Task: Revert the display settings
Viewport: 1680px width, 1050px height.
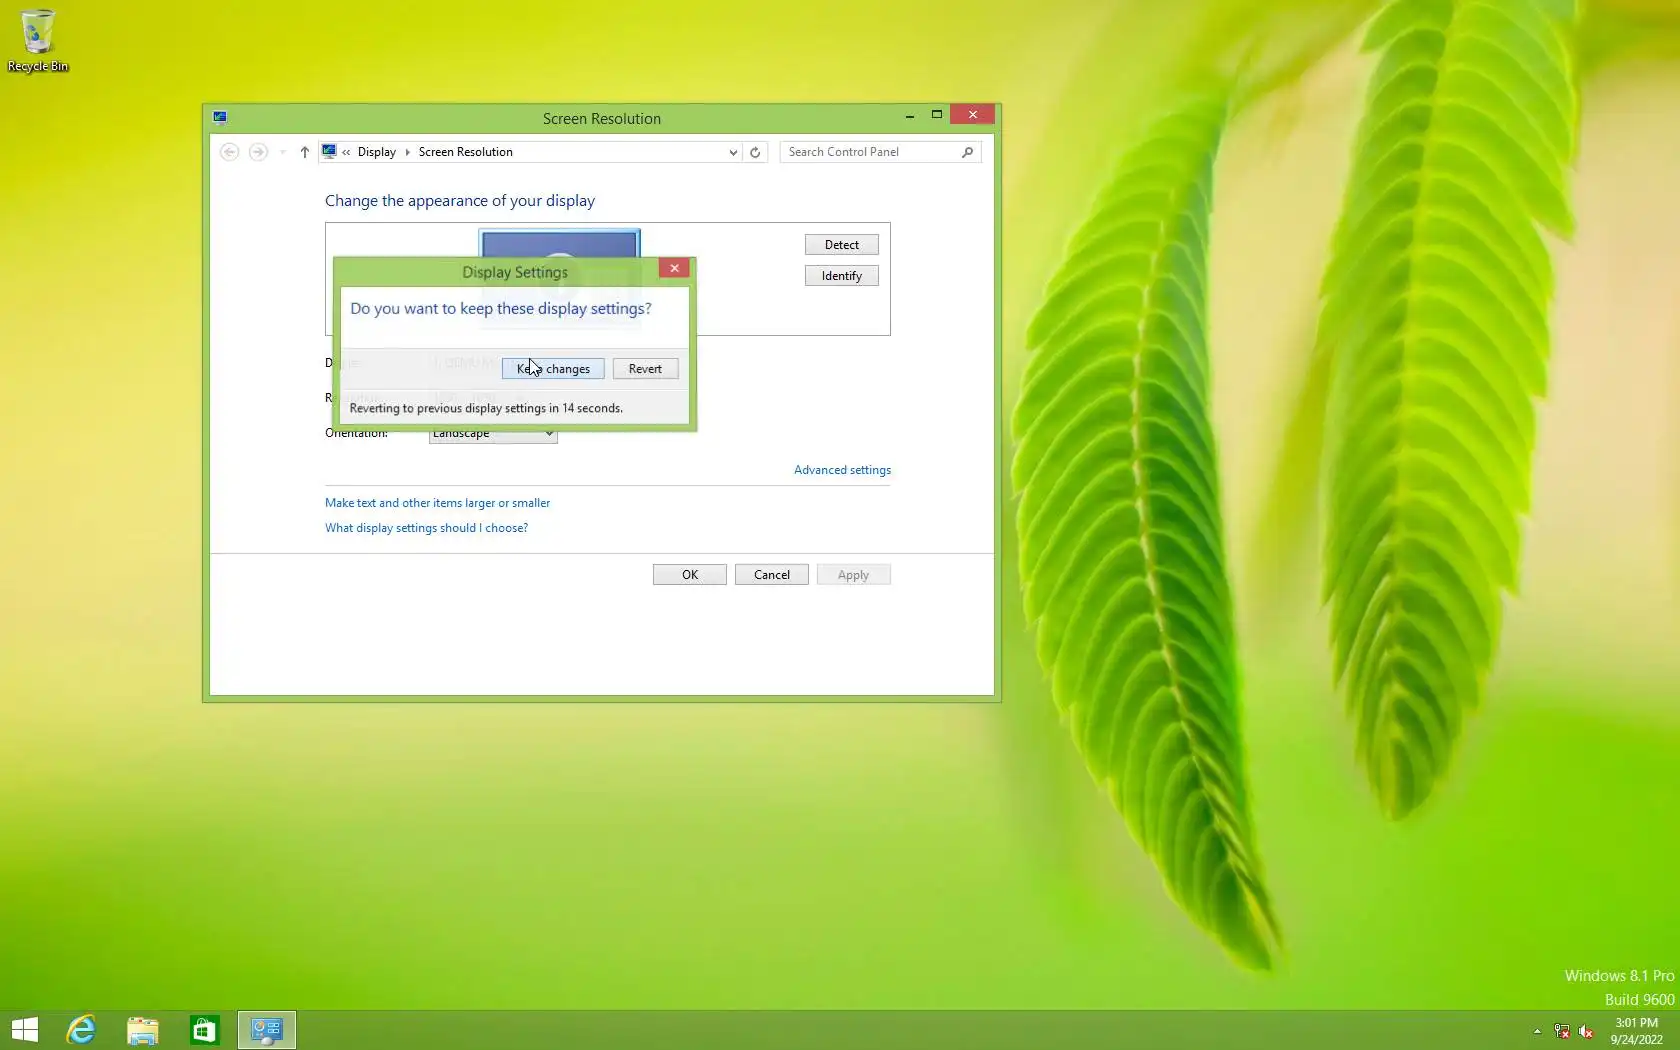Action: (x=645, y=369)
